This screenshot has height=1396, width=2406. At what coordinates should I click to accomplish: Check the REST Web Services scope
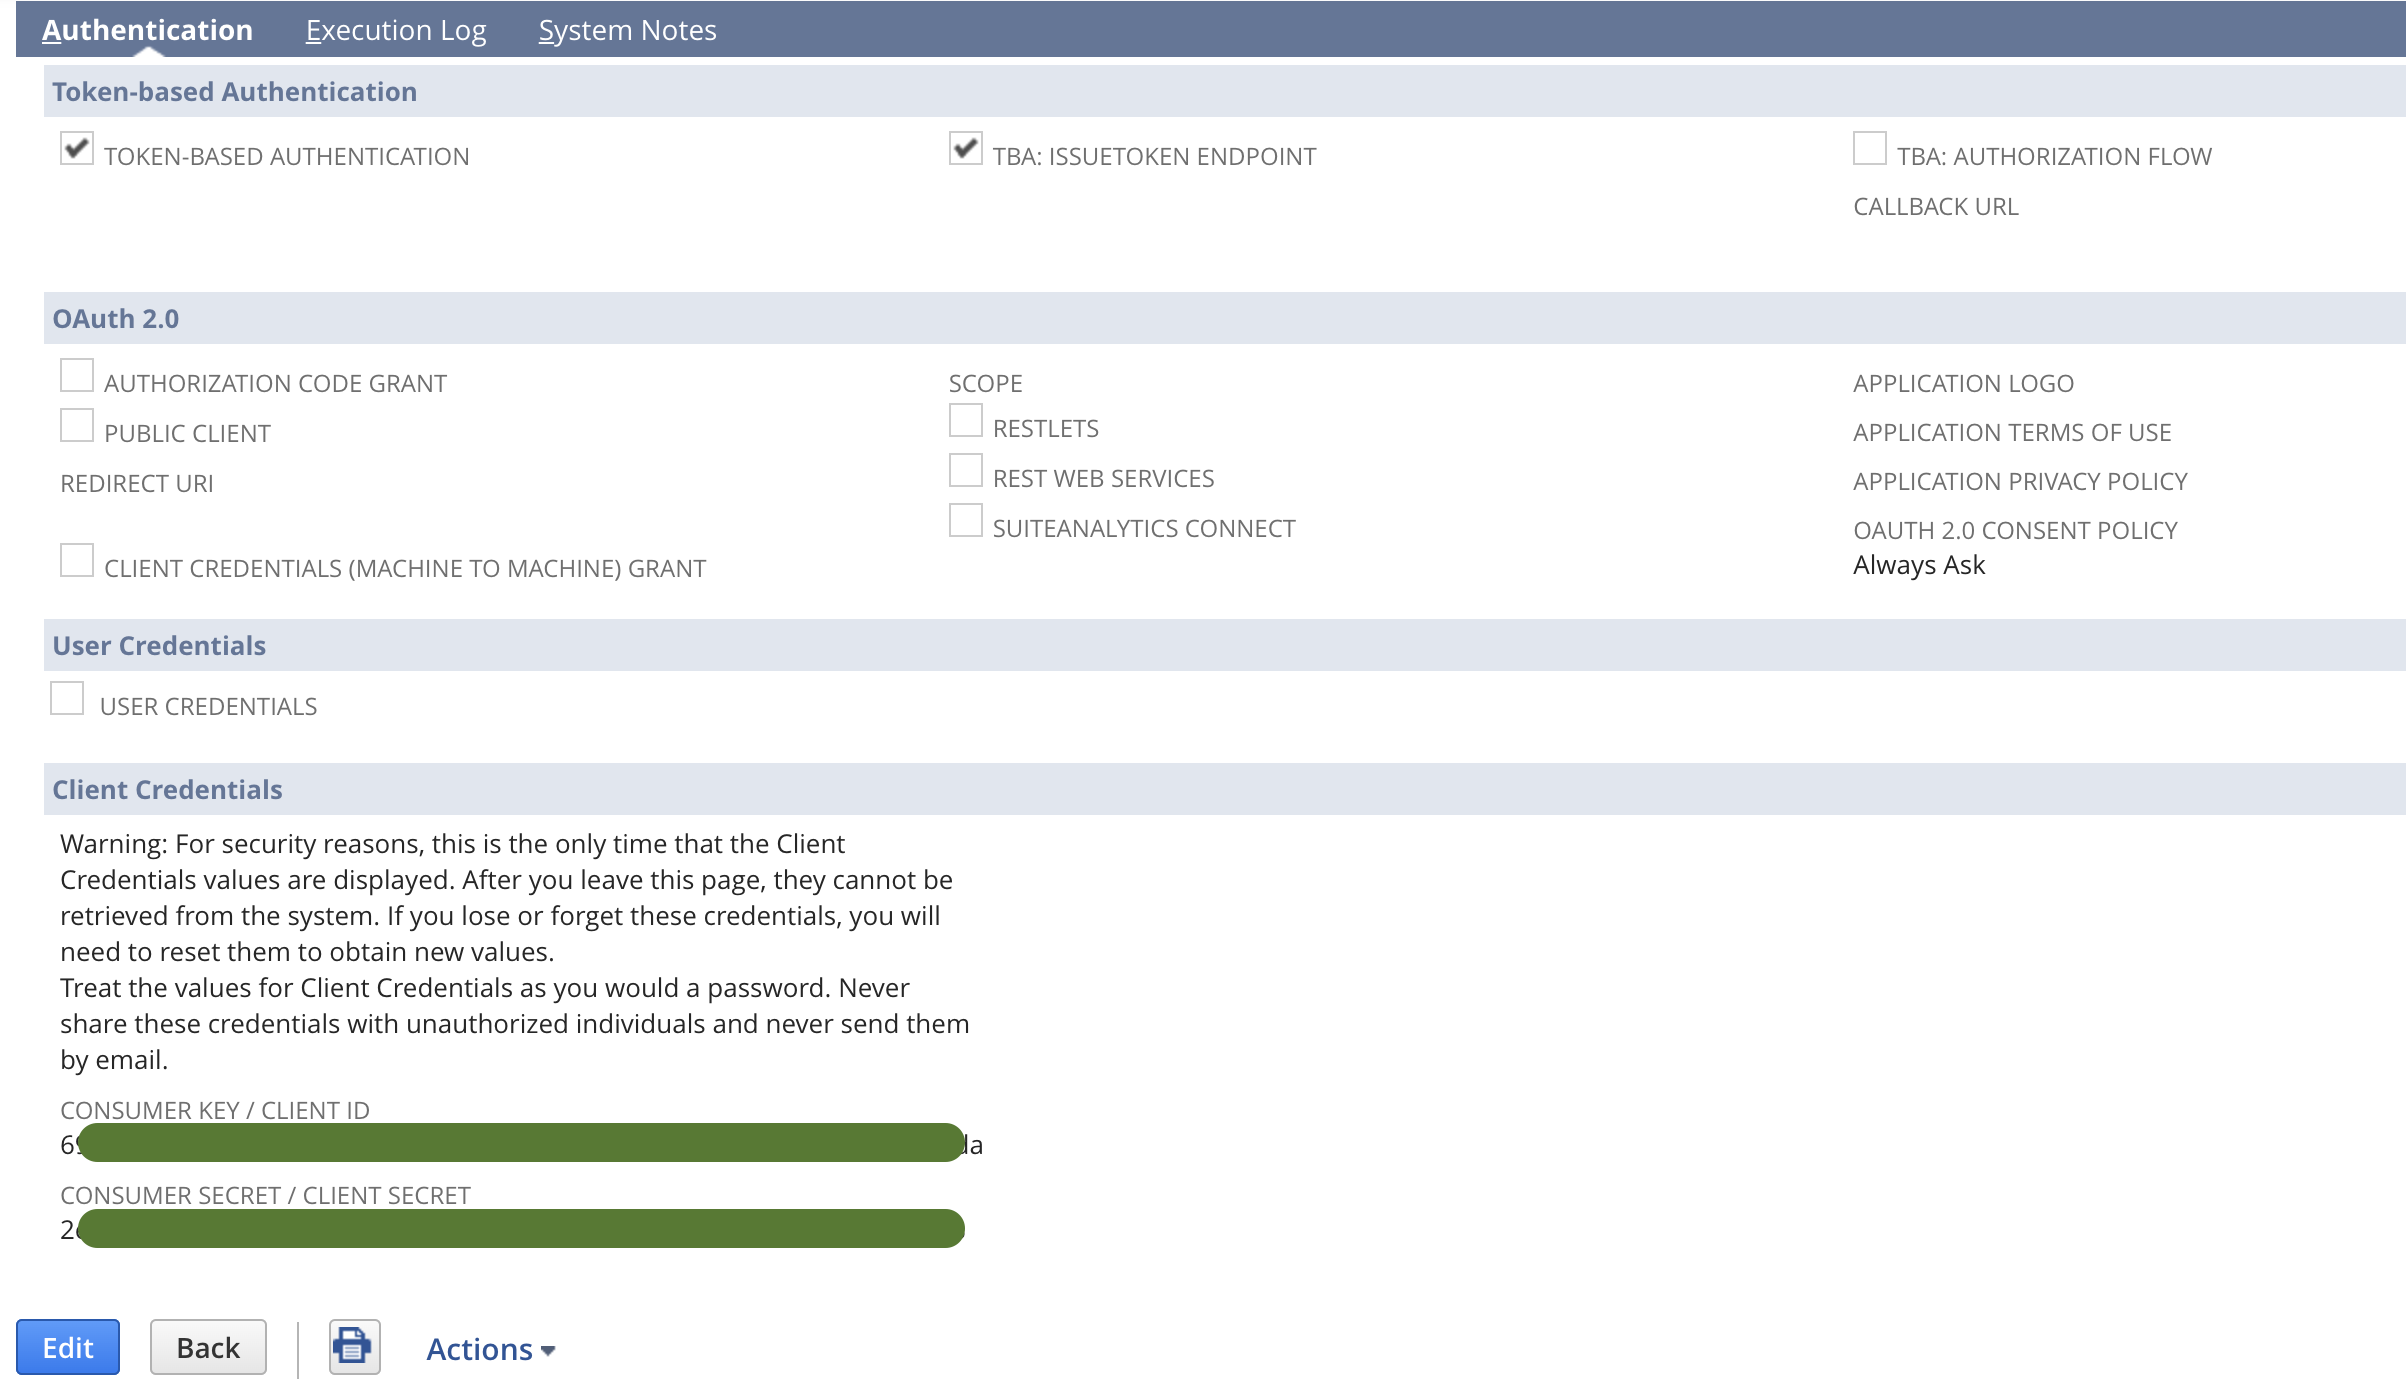click(x=966, y=470)
